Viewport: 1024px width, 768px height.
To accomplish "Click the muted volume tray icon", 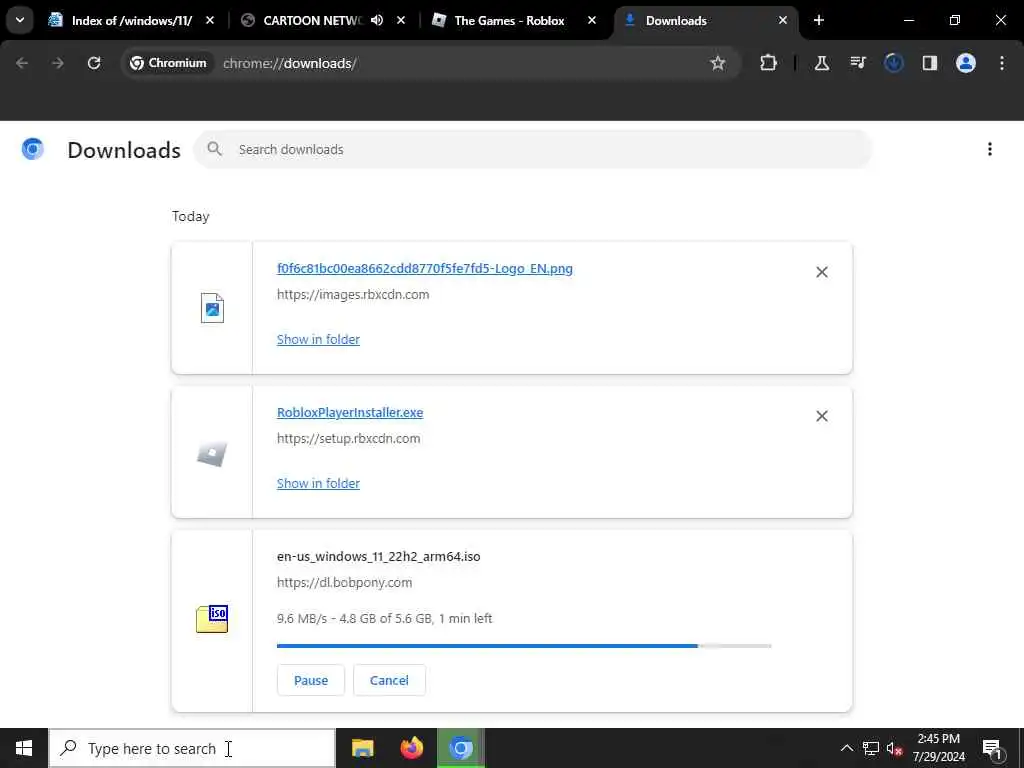I will point(894,748).
